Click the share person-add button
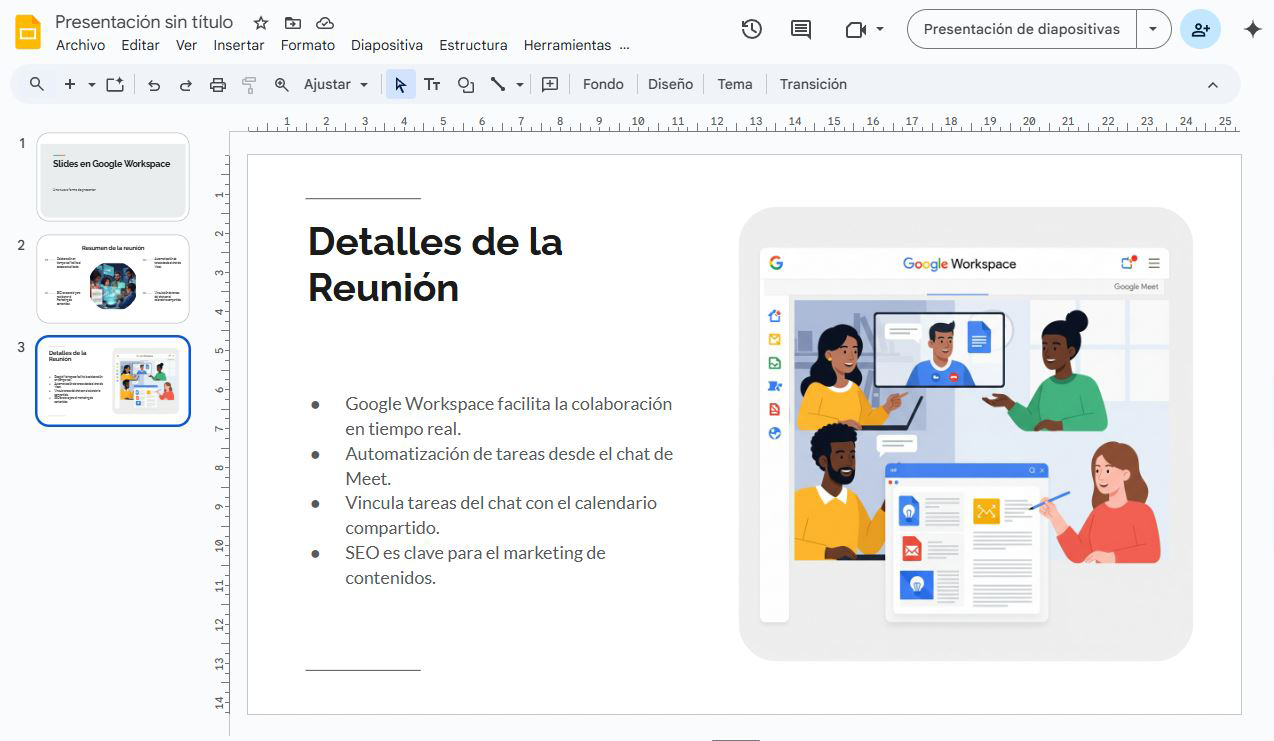Screen dimensions: 1274x741 [1200, 29]
